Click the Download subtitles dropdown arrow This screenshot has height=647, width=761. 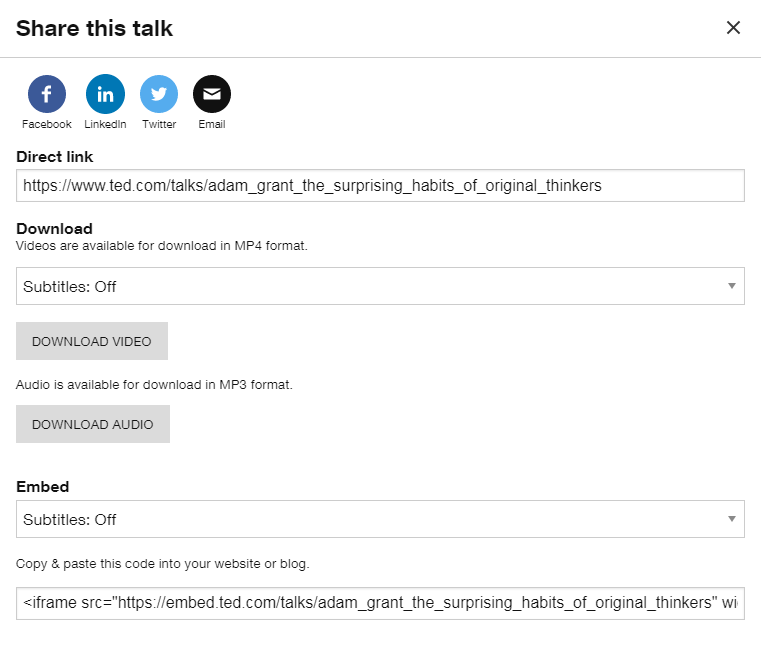(x=731, y=286)
